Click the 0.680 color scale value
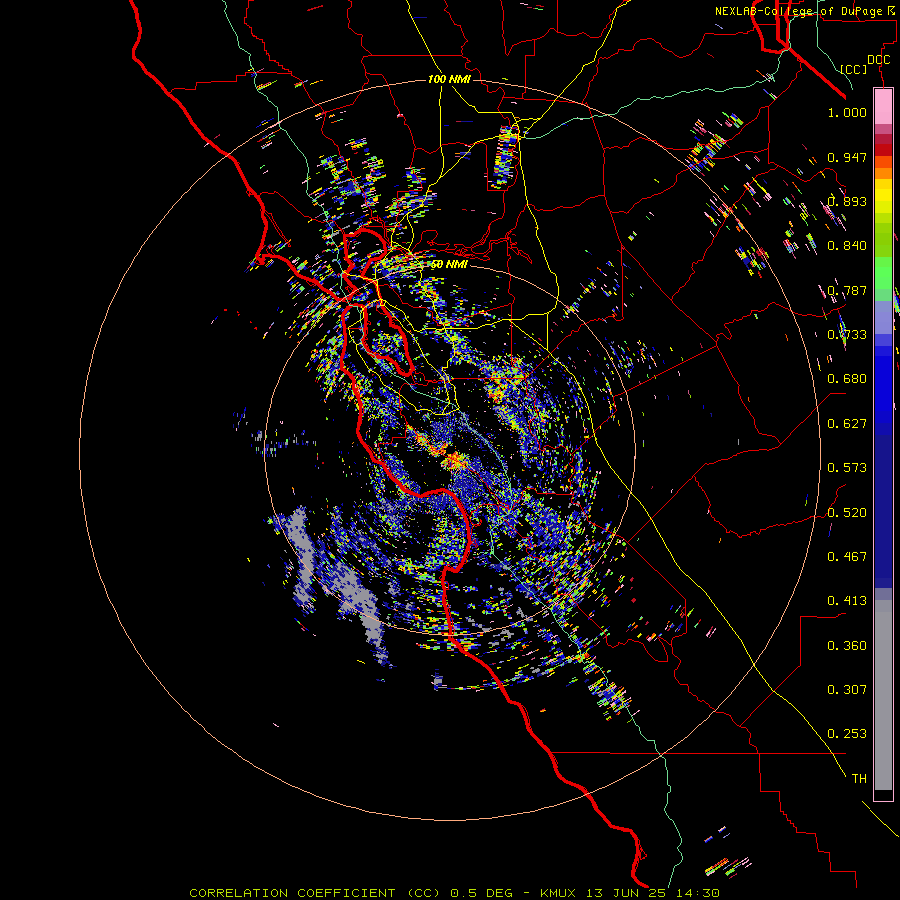 coord(847,379)
